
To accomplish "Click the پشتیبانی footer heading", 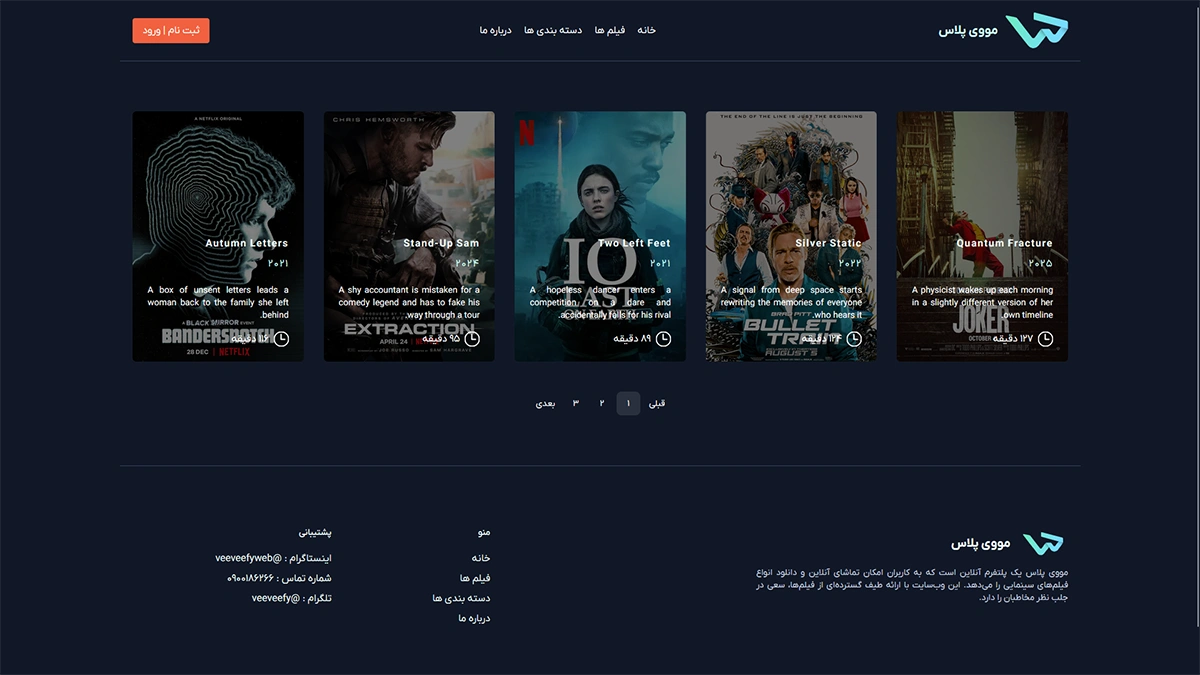I will (315, 532).
